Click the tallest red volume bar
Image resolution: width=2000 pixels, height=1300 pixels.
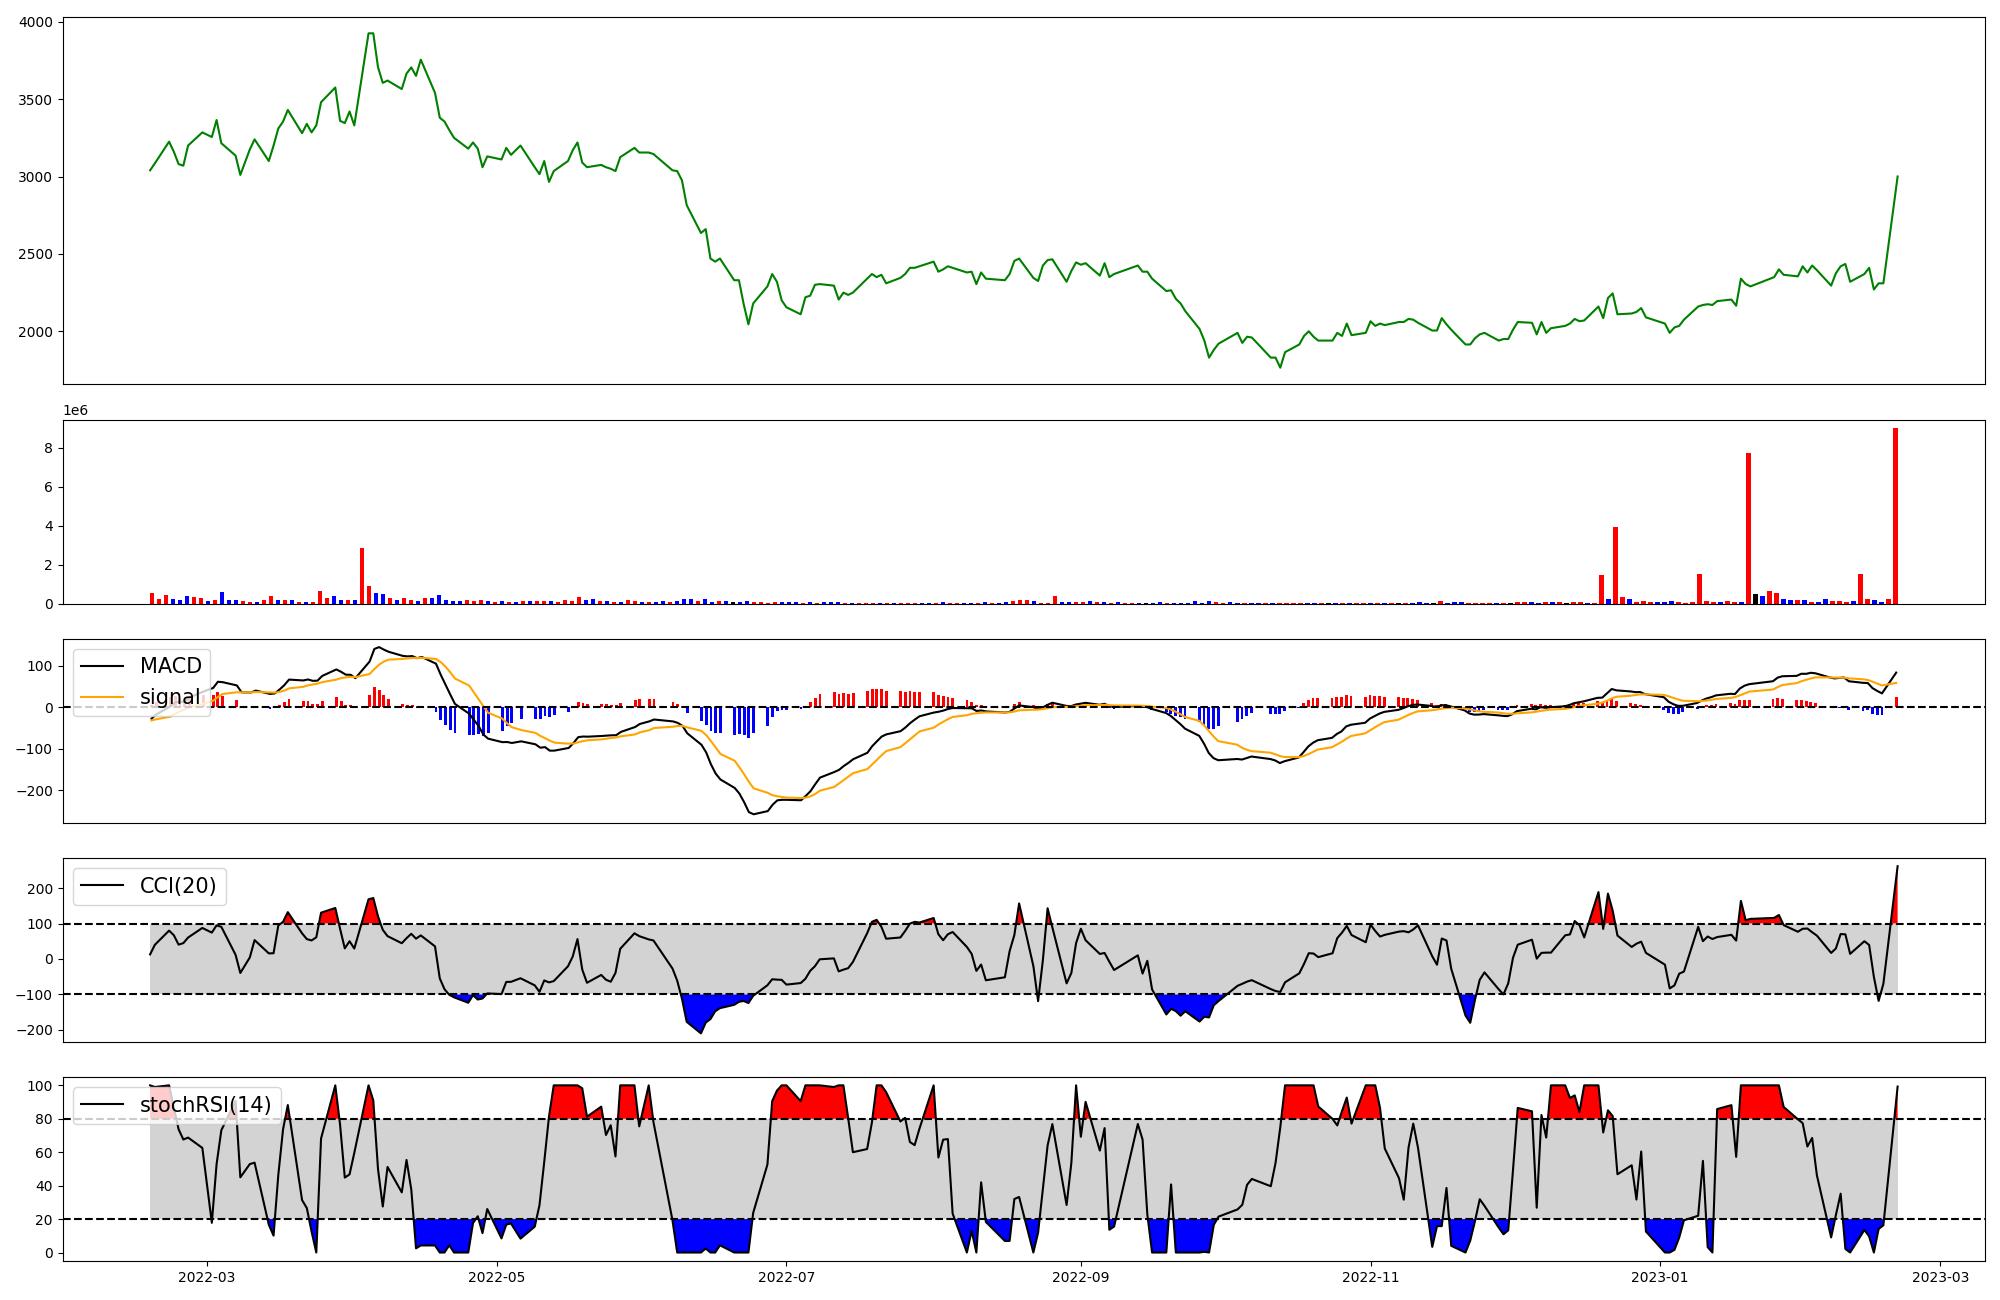(1895, 516)
